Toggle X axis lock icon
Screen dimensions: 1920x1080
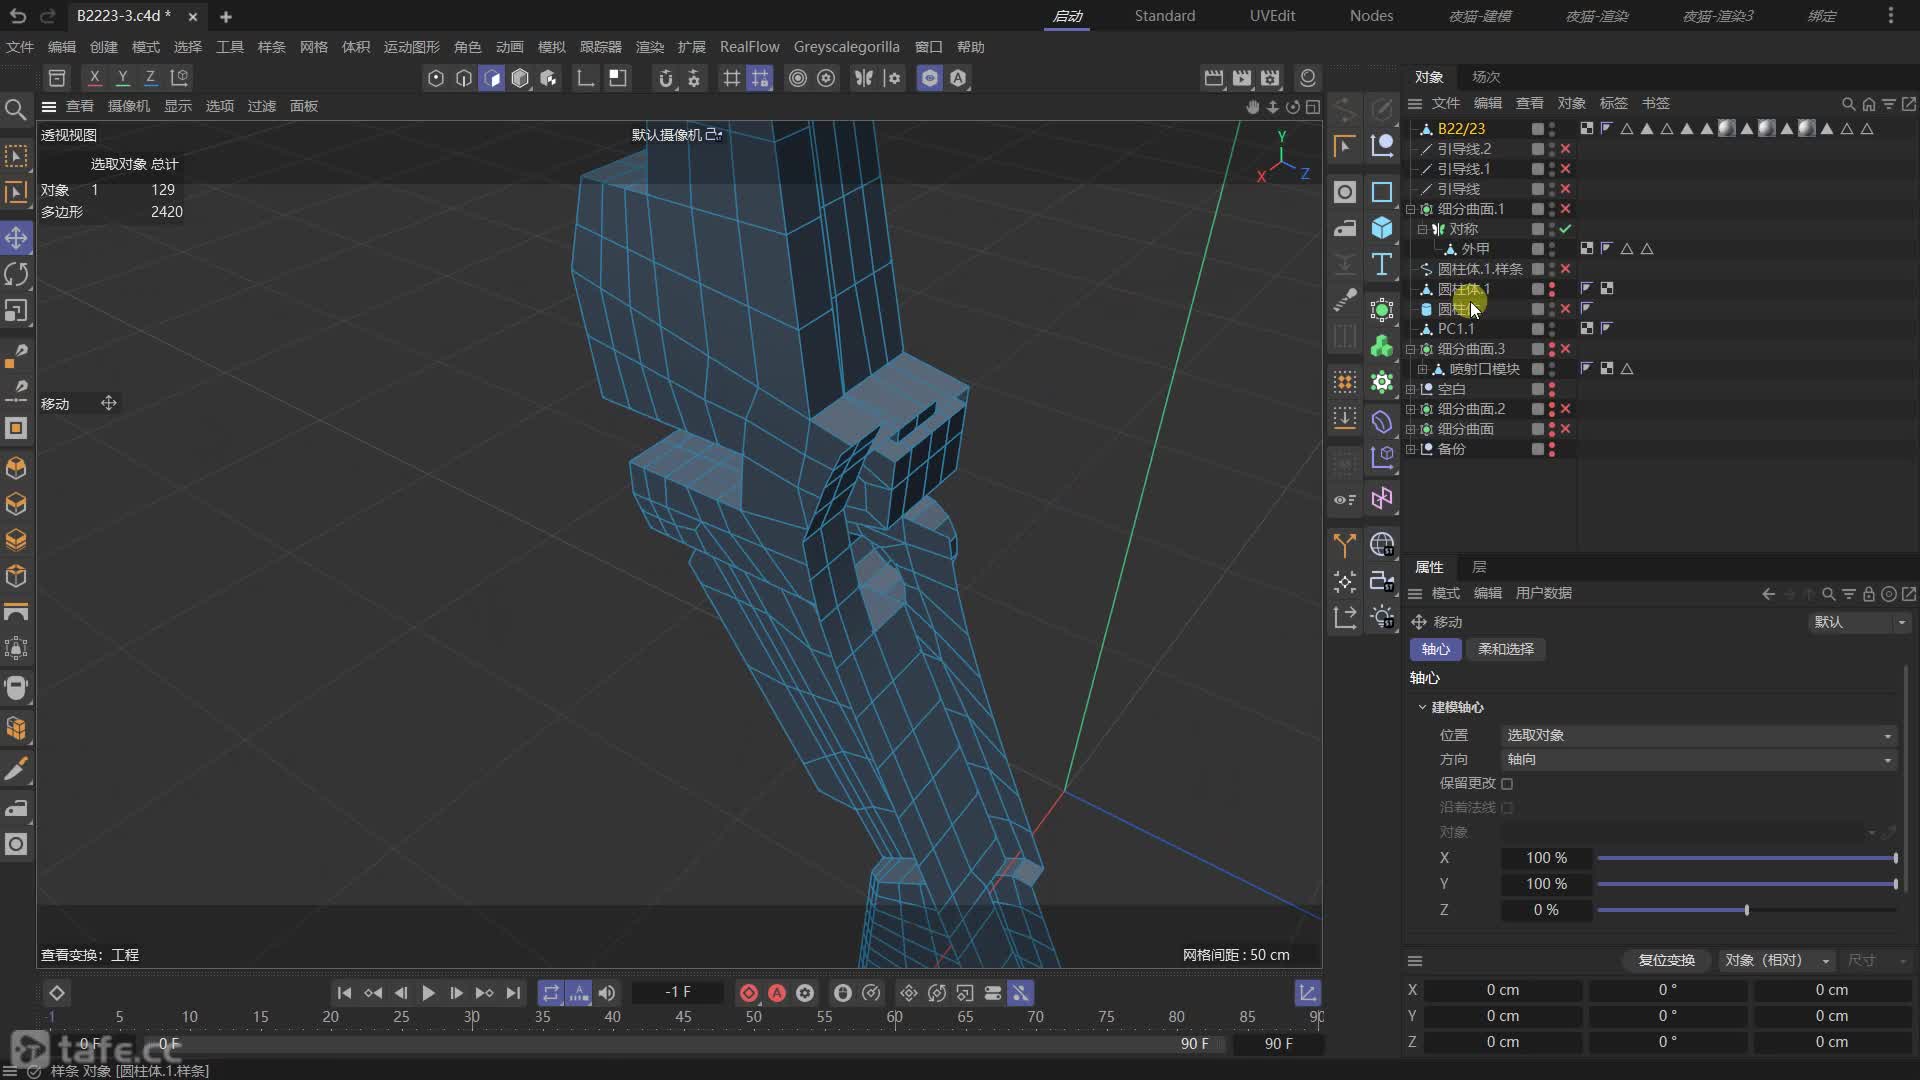(x=94, y=77)
